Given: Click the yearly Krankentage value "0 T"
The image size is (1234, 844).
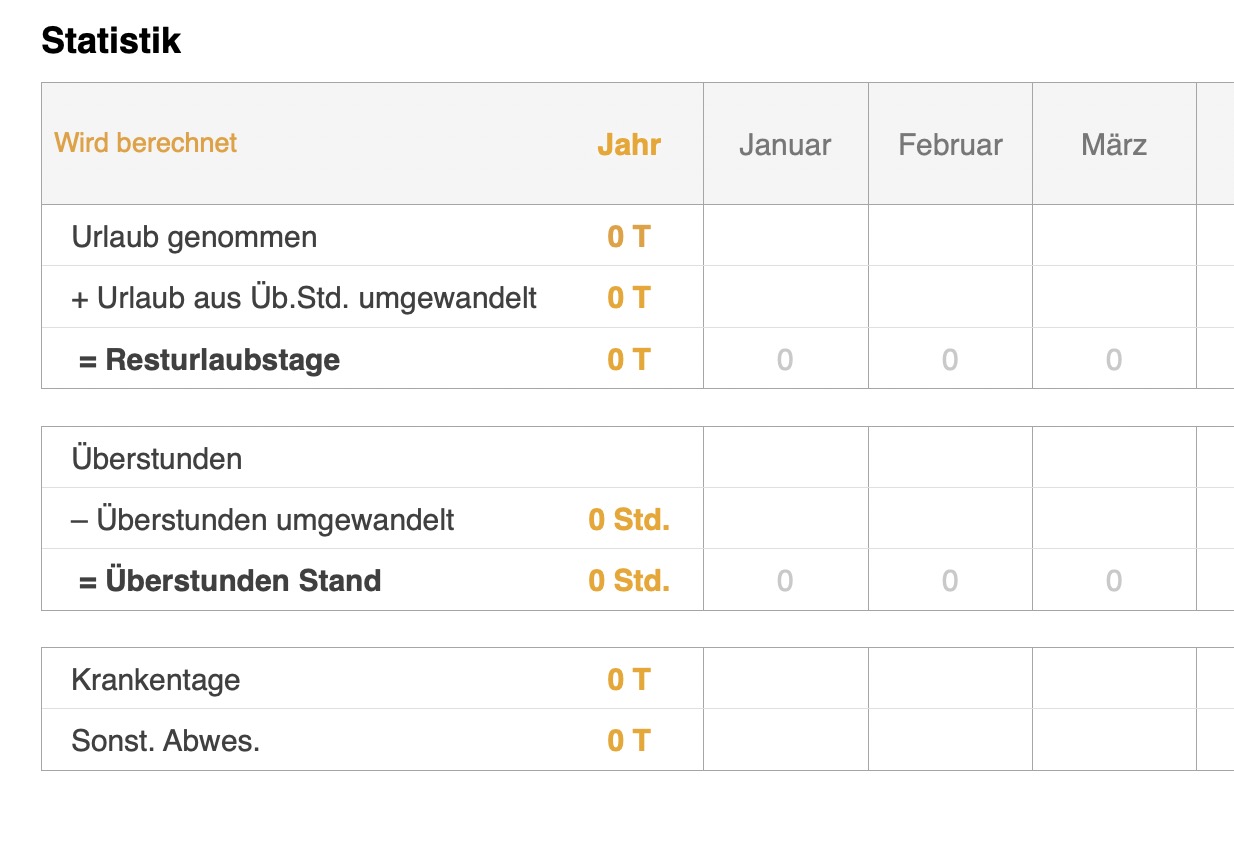Looking at the screenshot, I should point(629,680).
